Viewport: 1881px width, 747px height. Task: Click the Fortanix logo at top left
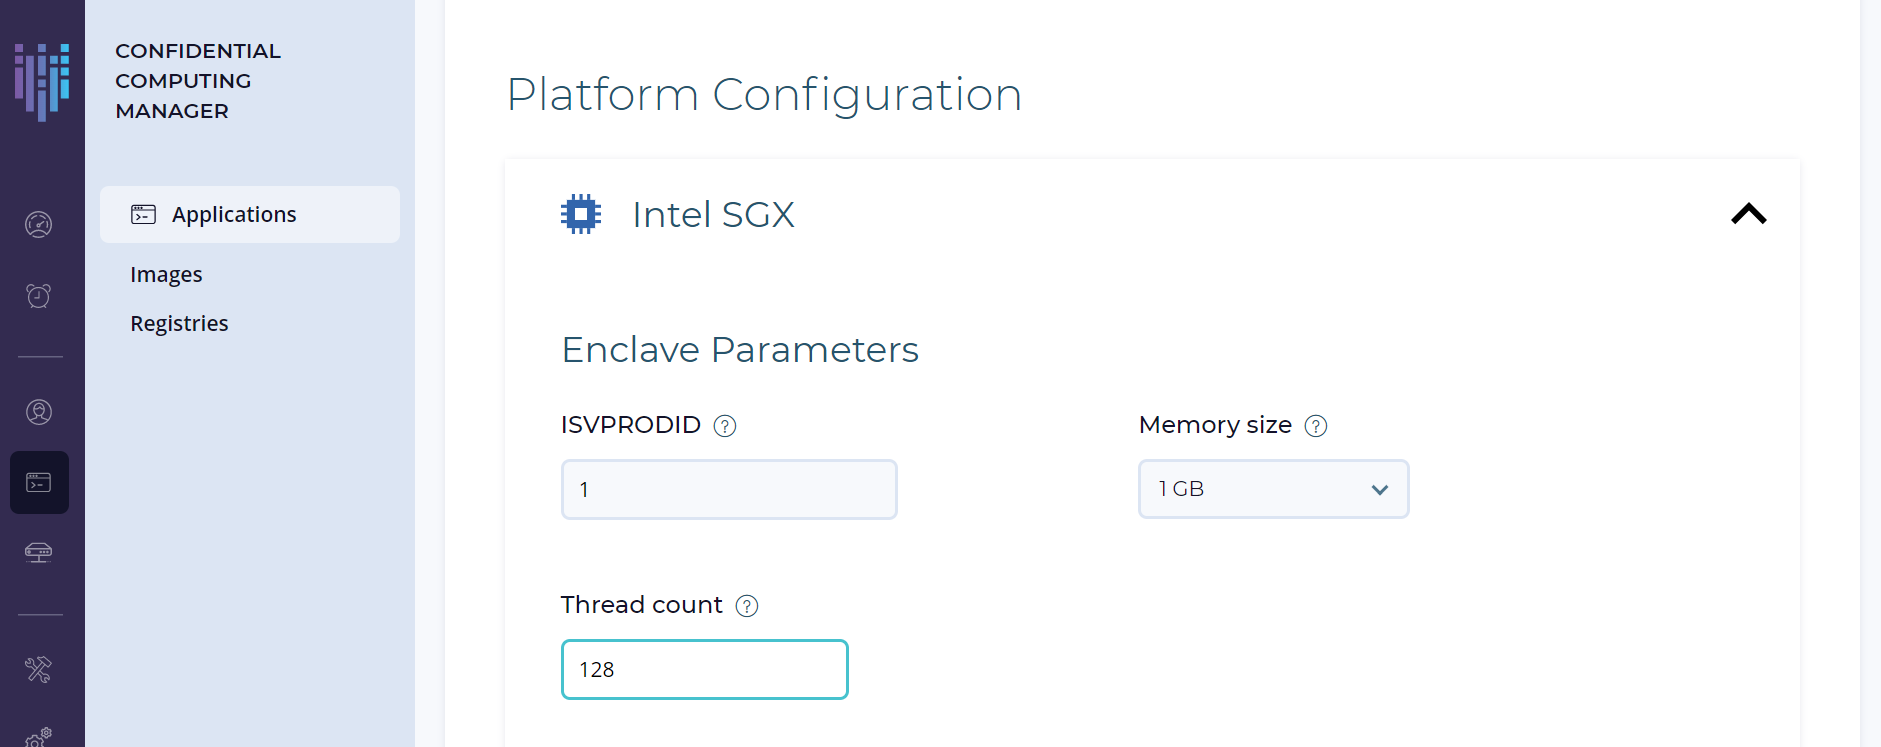42,82
